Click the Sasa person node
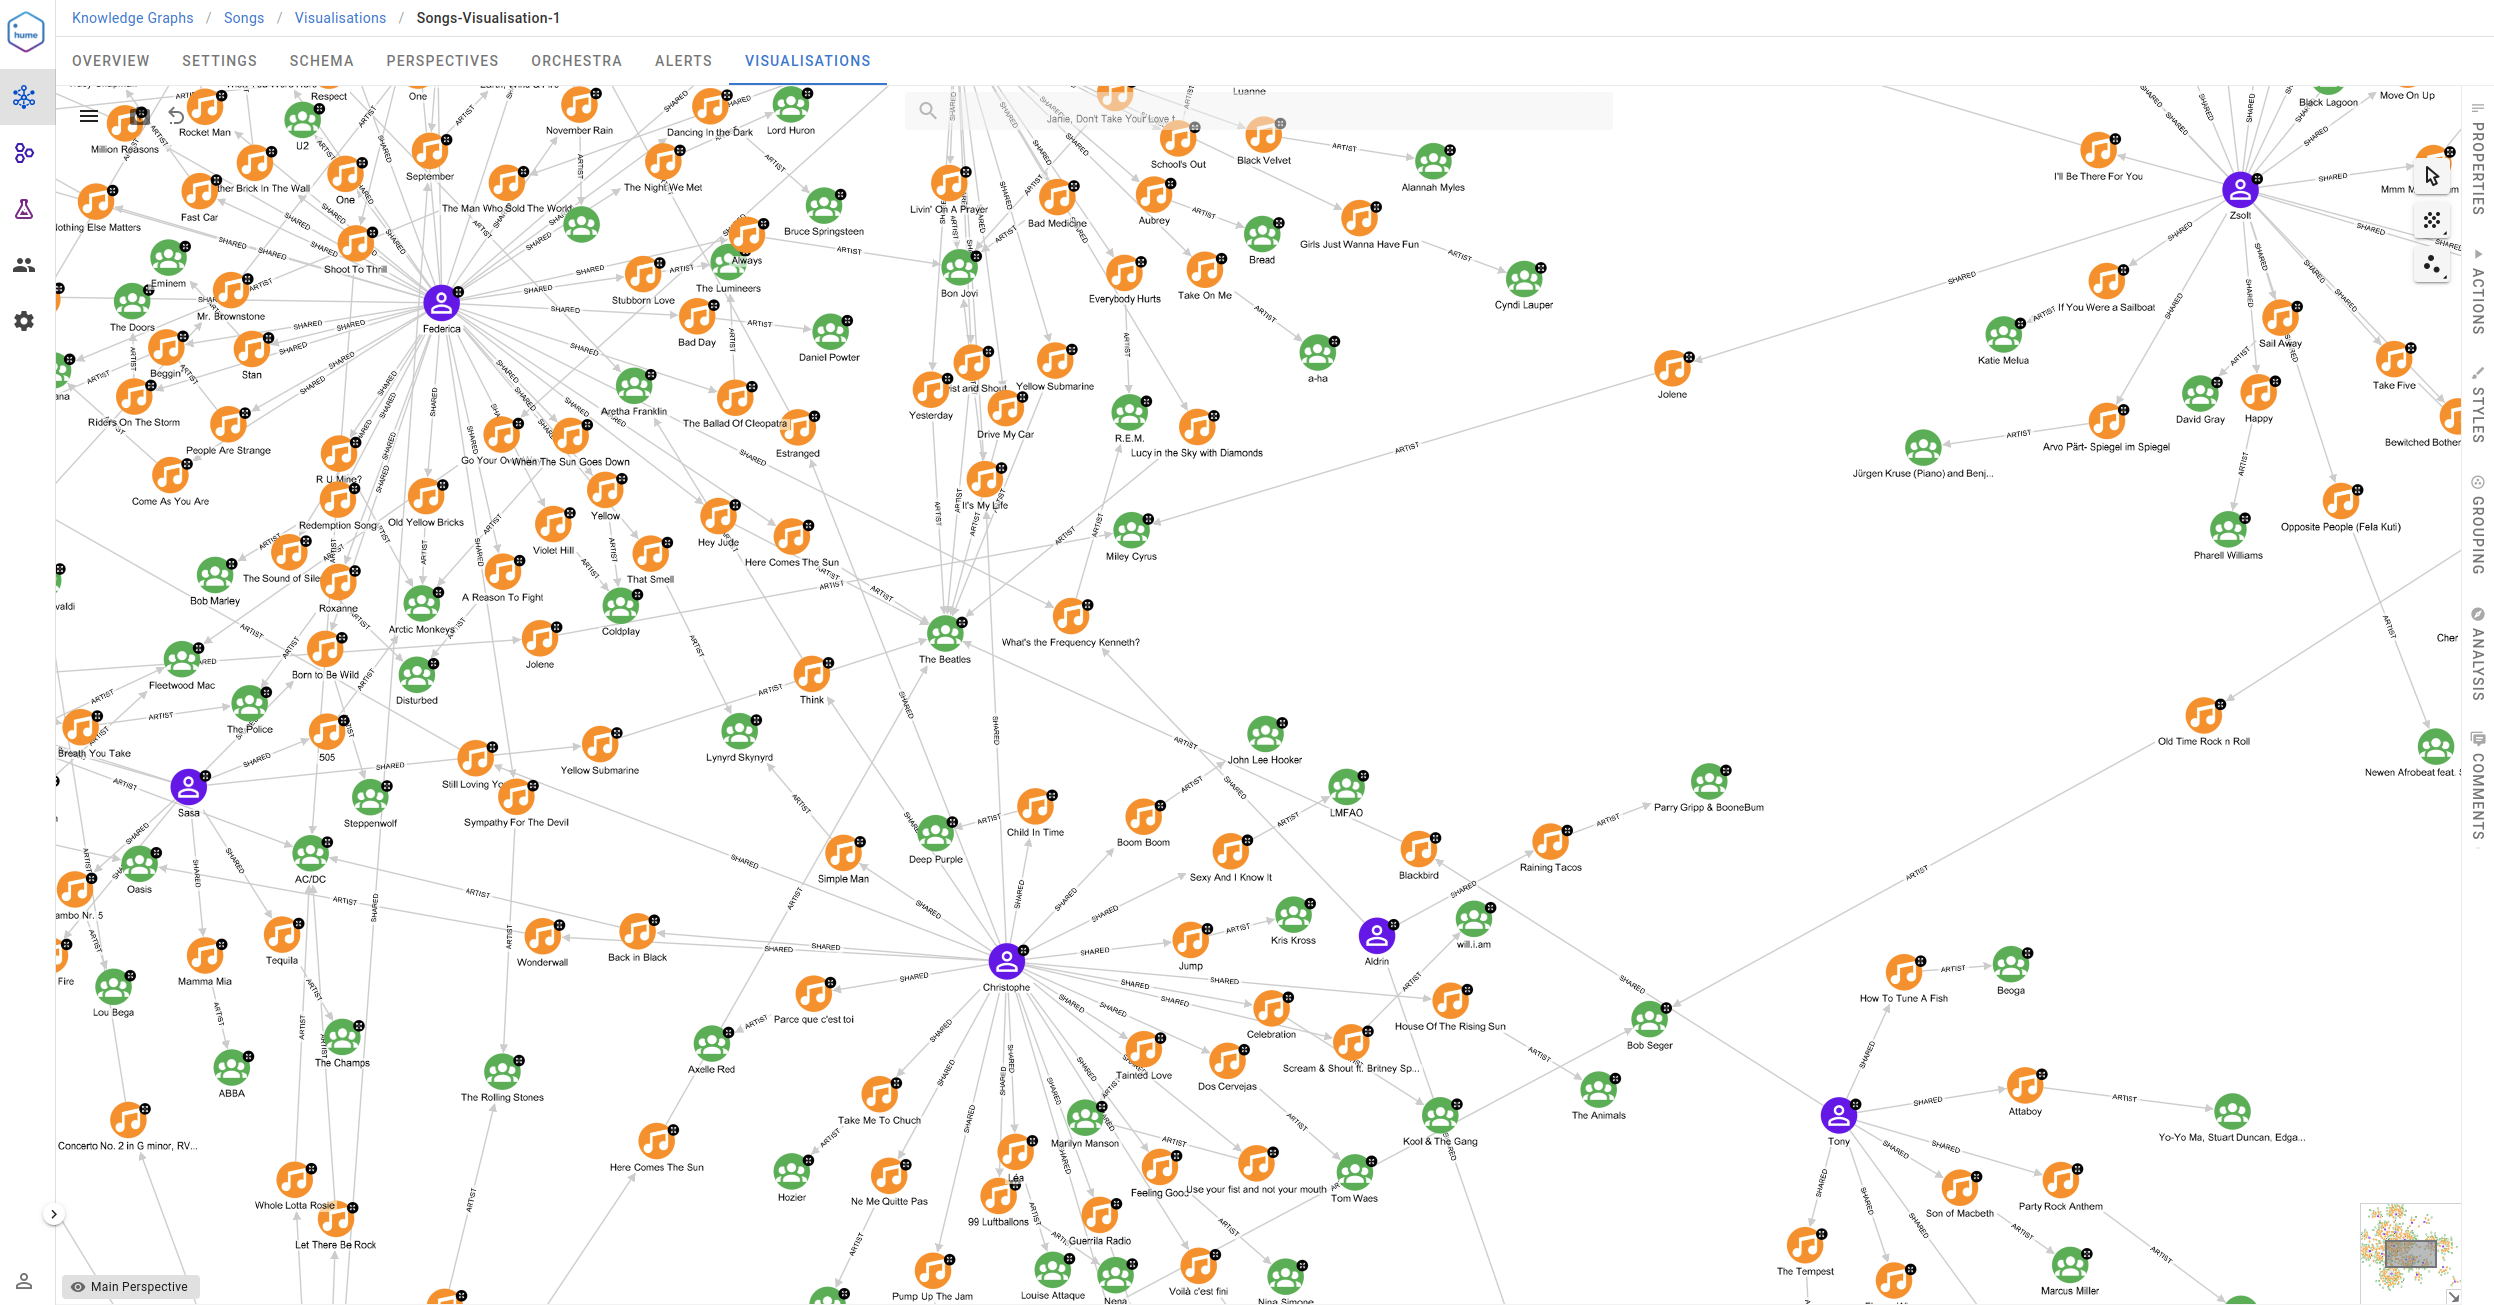 click(188, 787)
